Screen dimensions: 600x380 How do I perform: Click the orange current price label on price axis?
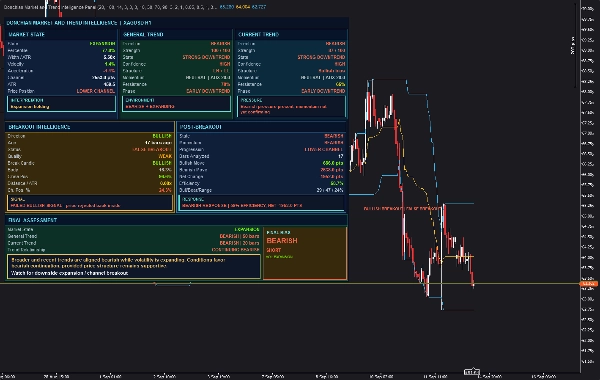pos(589,284)
